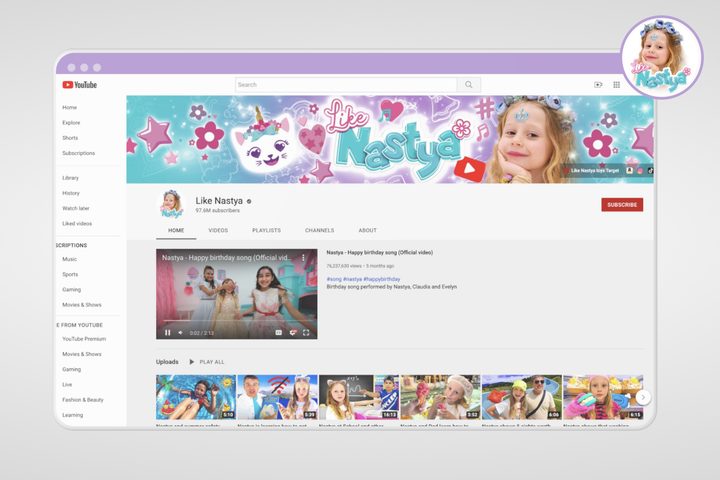
Task: Pause the featured birthday song video
Action: pyautogui.click(x=168, y=333)
